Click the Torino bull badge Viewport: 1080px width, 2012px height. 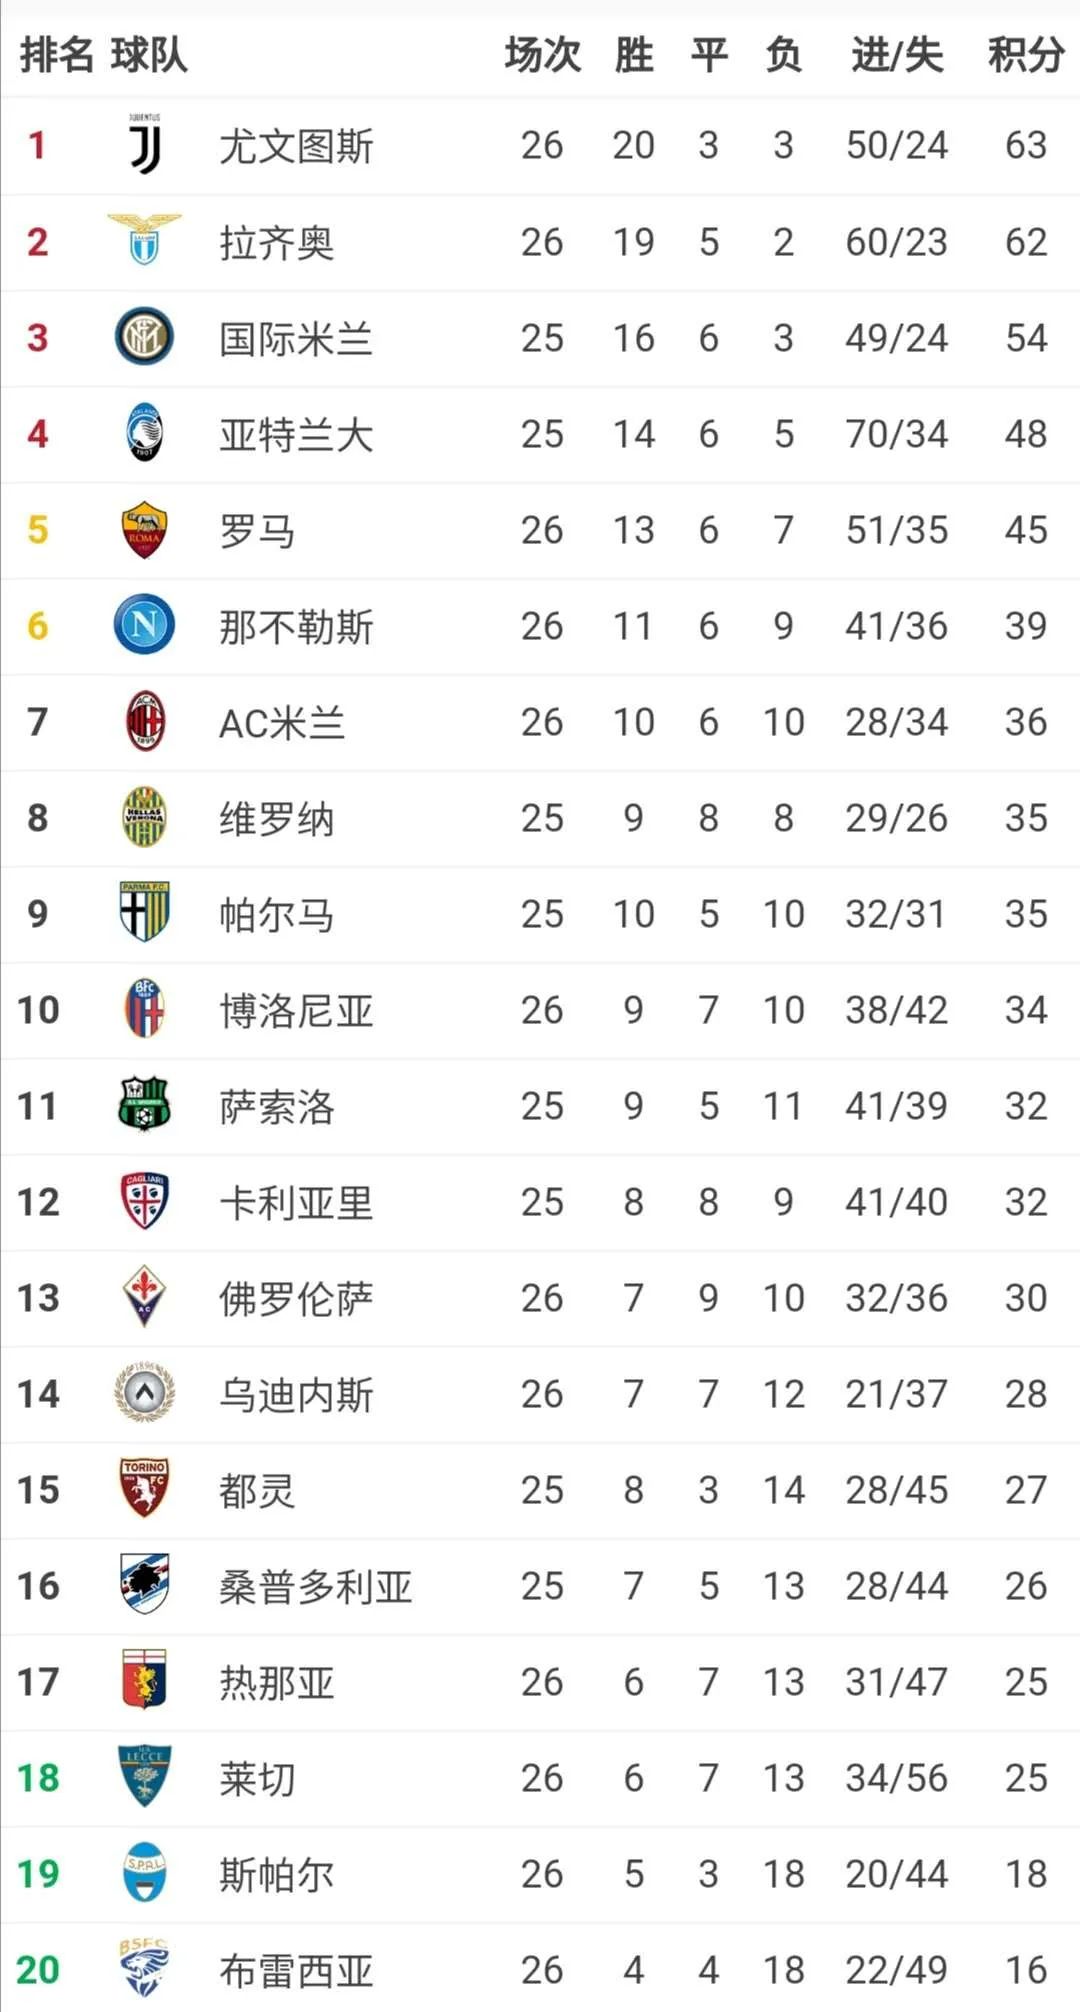144,1487
